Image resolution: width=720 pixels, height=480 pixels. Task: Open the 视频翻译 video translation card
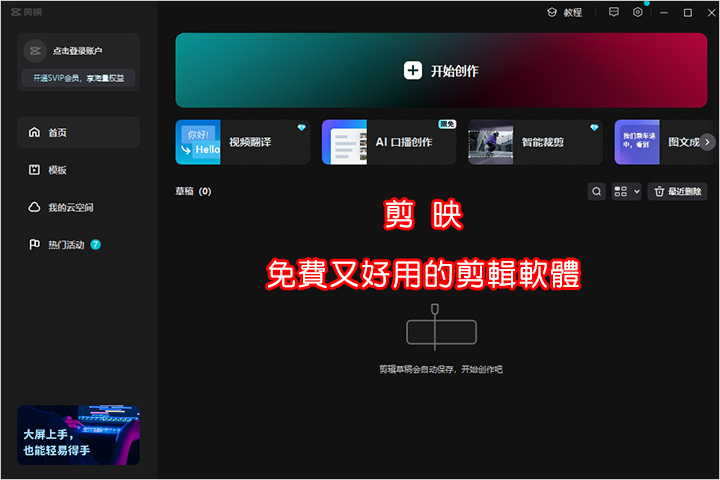click(x=242, y=142)
